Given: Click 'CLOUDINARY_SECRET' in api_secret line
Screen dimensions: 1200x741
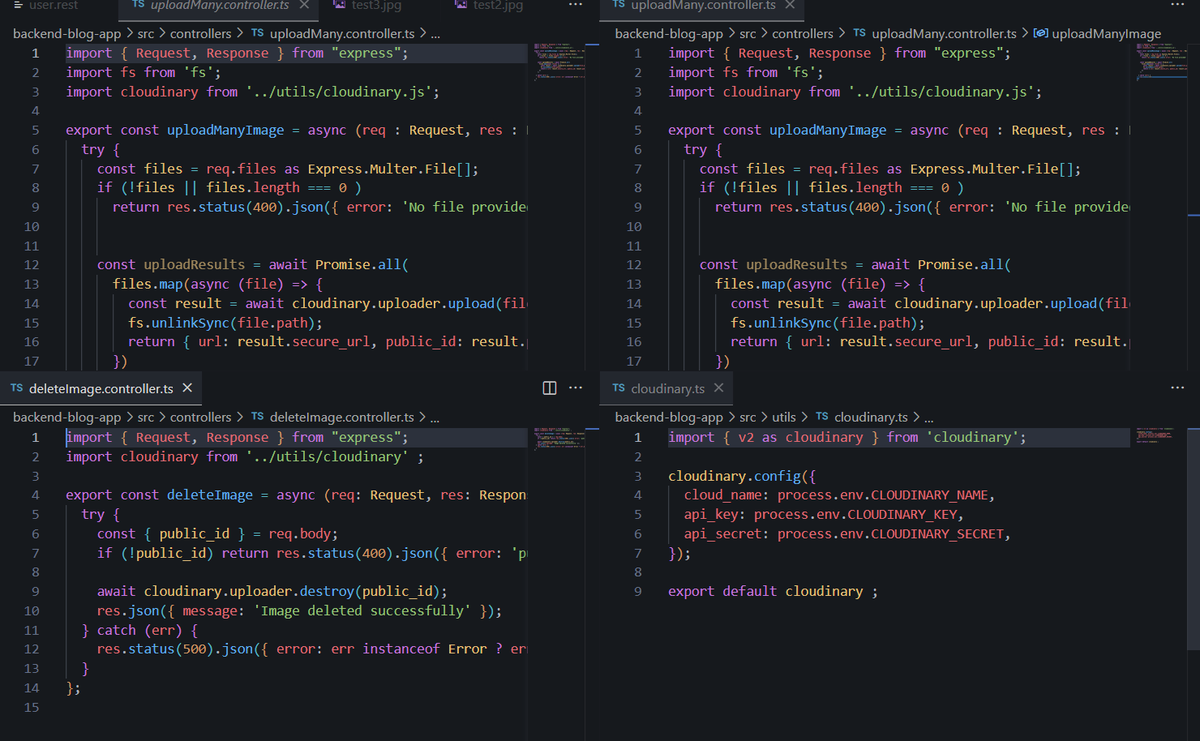Looking at the screenshot, I should point(937,534).
